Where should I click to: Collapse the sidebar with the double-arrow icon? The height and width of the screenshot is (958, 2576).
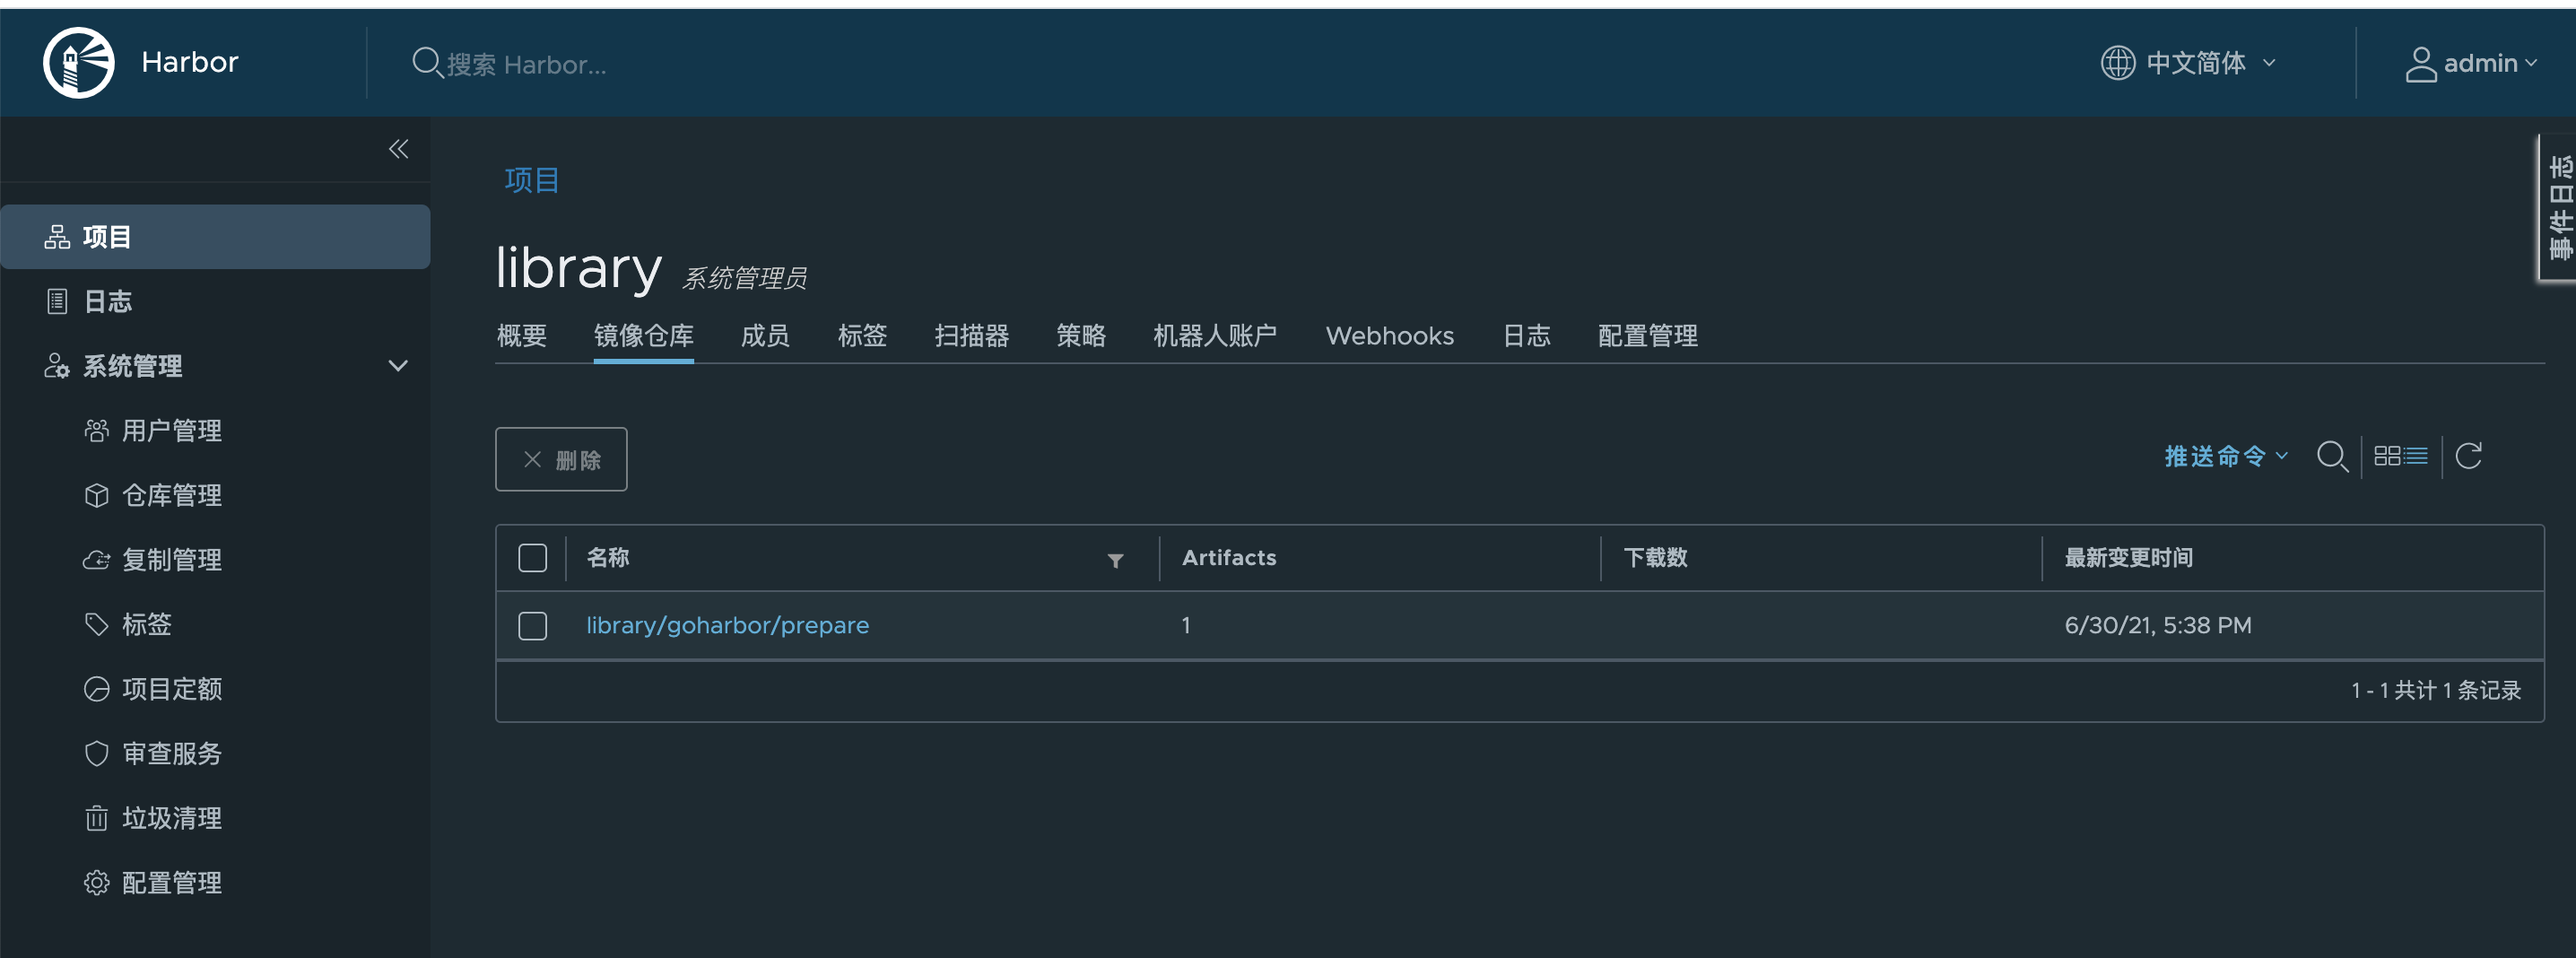(x=397, y=148)
